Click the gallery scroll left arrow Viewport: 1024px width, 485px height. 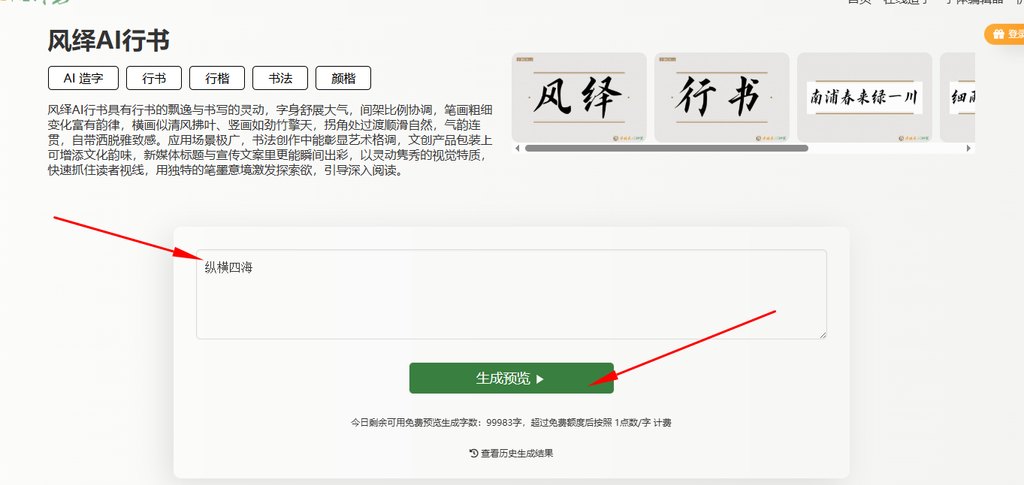[x=516, y=148]
